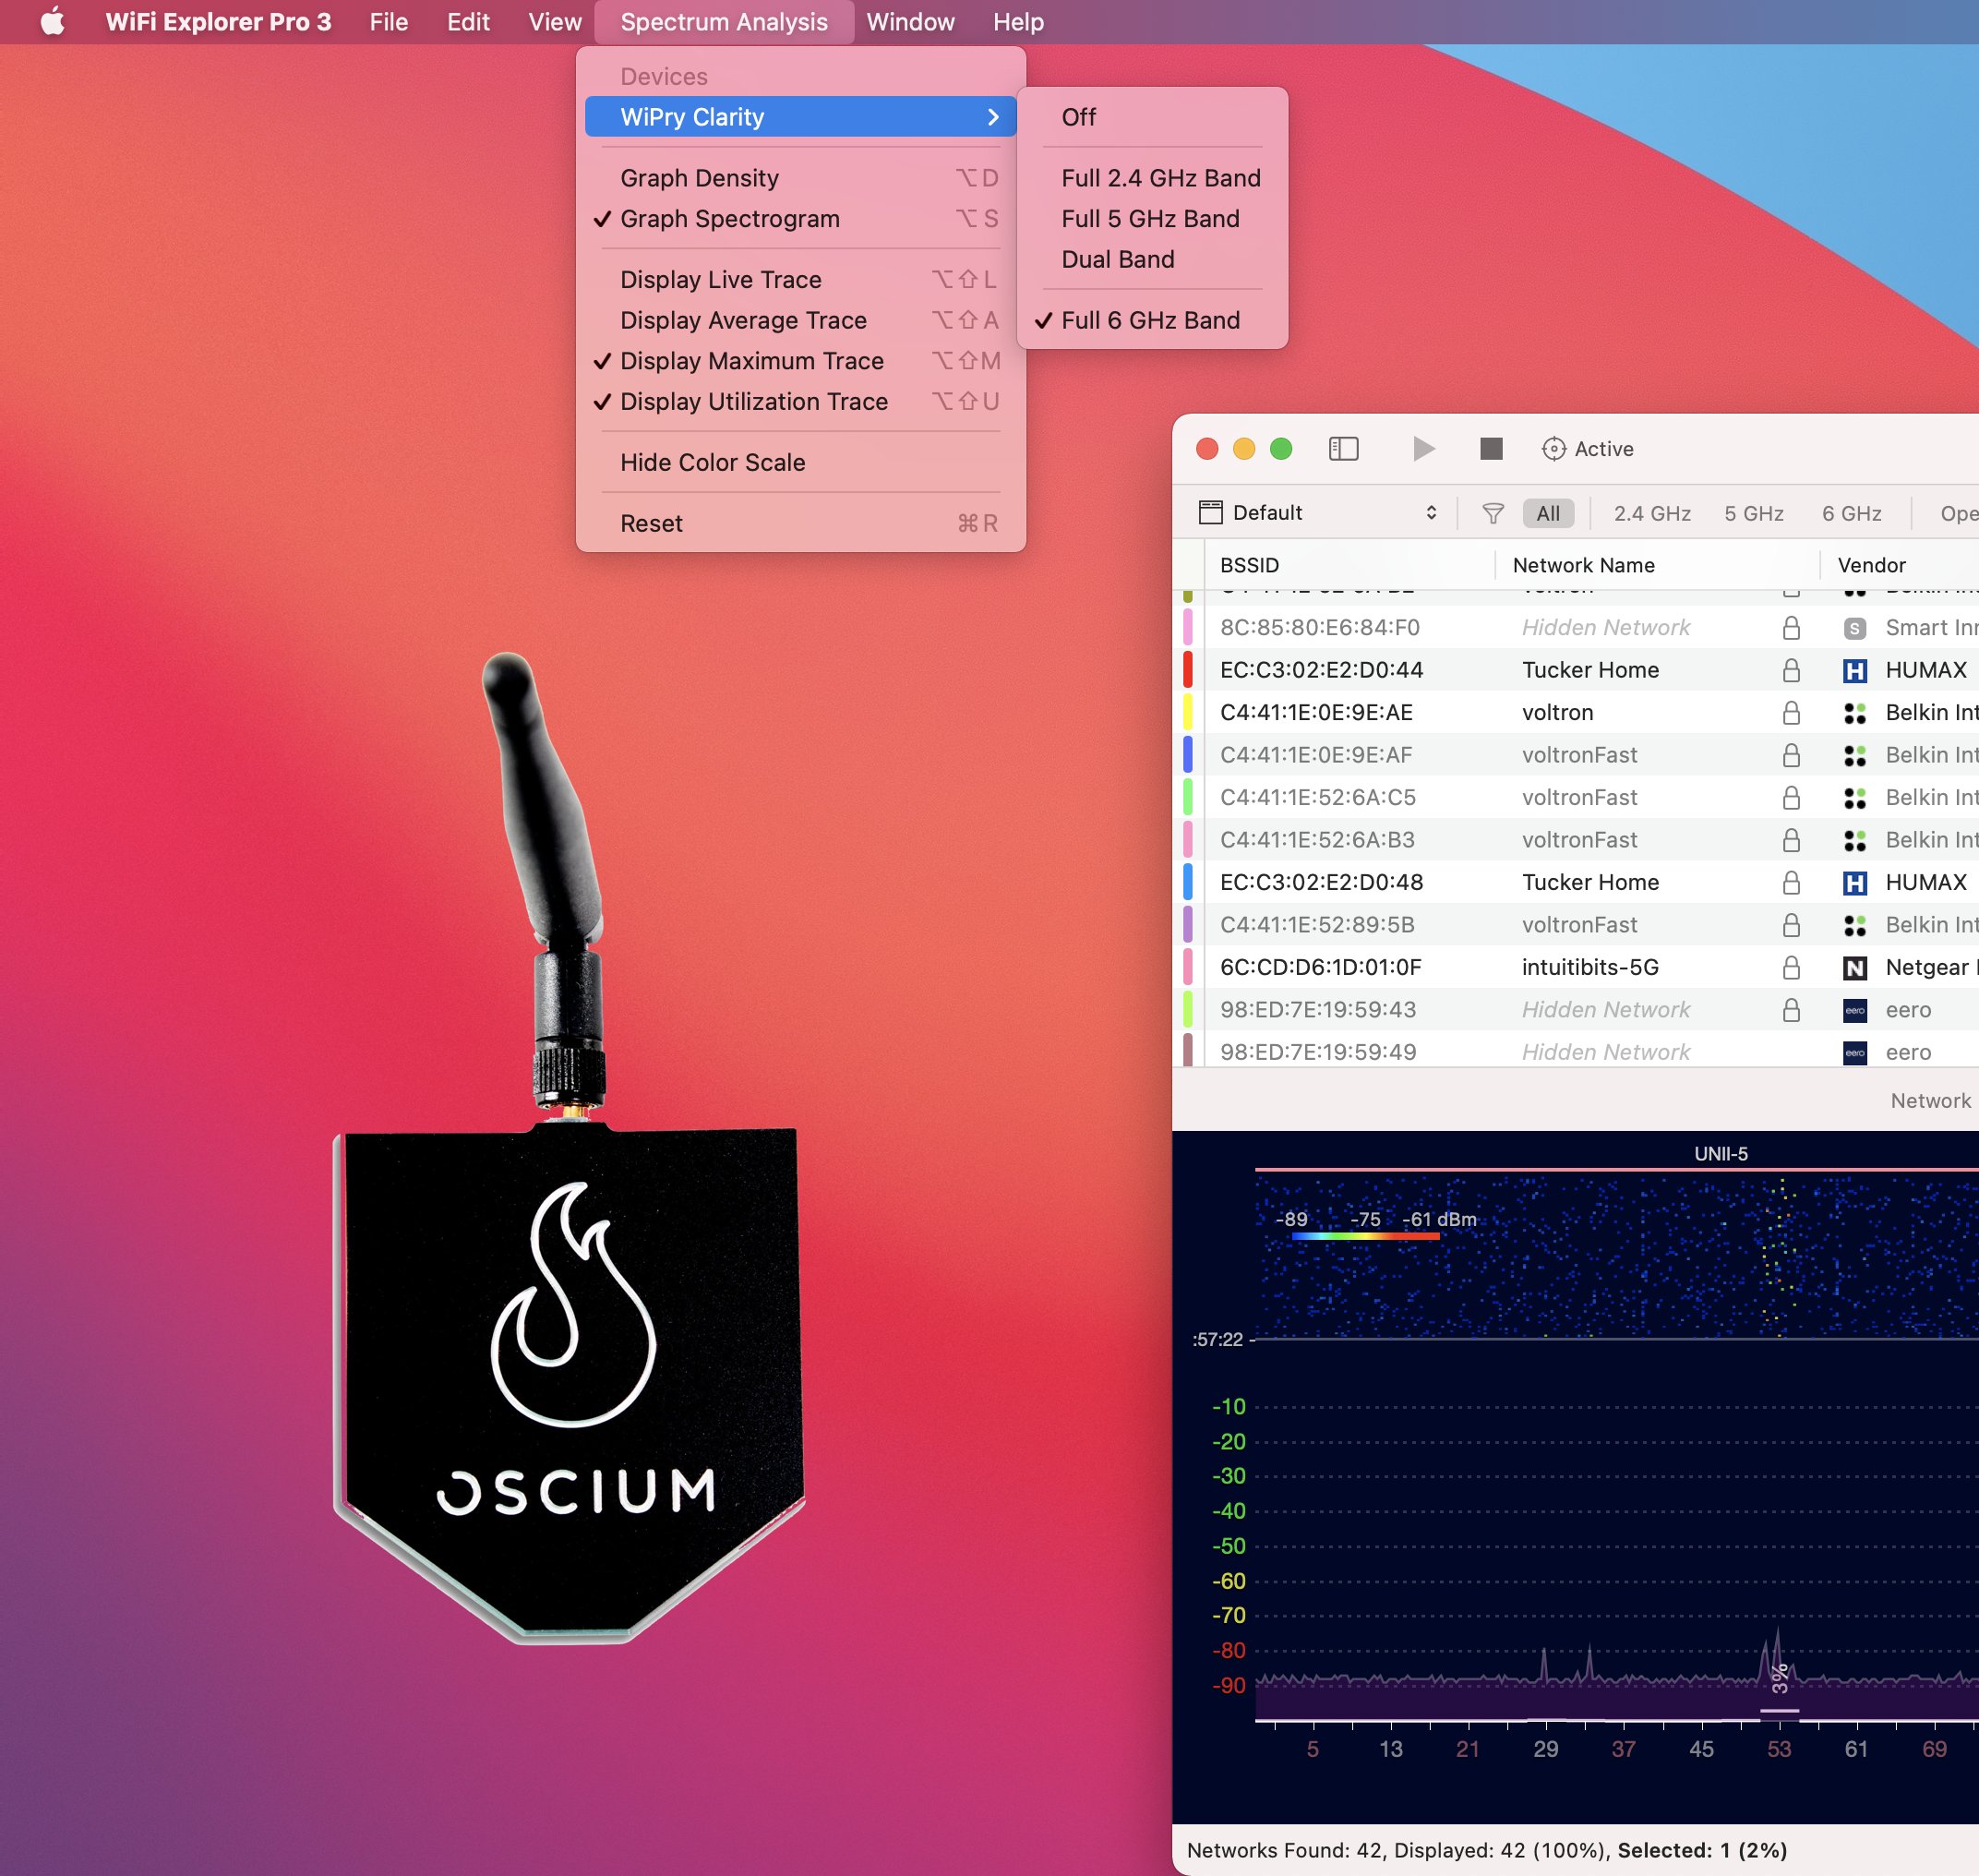
Task: Open the Default profile dropdown
Action: click(x=1318, y=513)
